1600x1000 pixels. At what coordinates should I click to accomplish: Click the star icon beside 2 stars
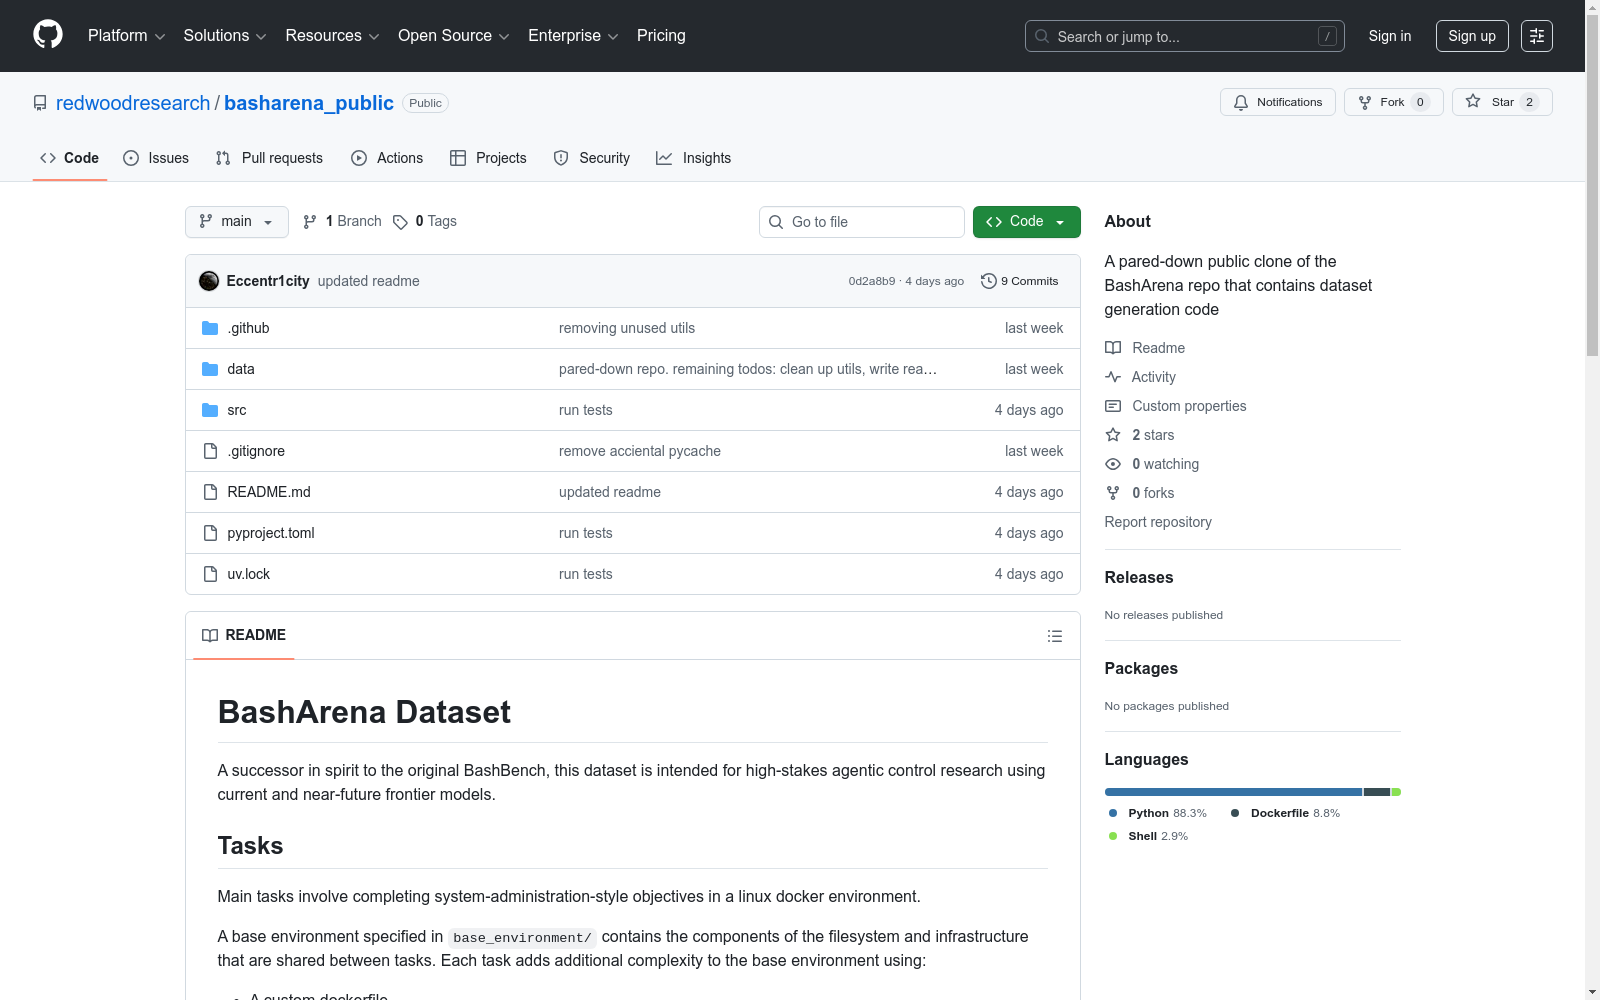pyautogui.click(x=1113, y=435)
